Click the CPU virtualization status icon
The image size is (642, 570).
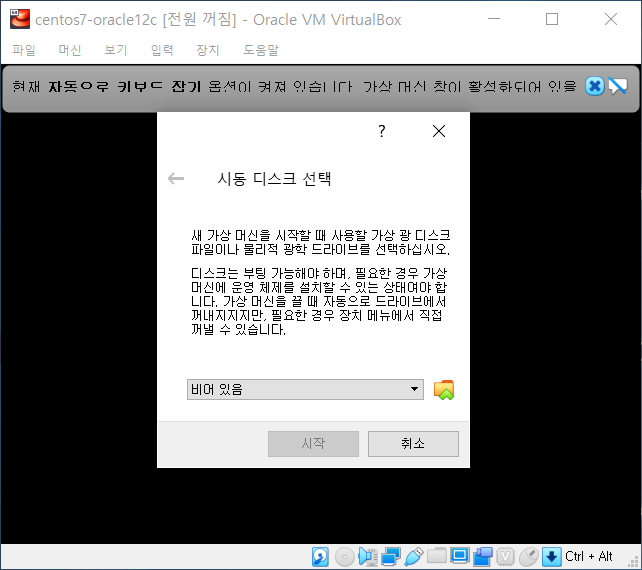[x=506, y=557]
